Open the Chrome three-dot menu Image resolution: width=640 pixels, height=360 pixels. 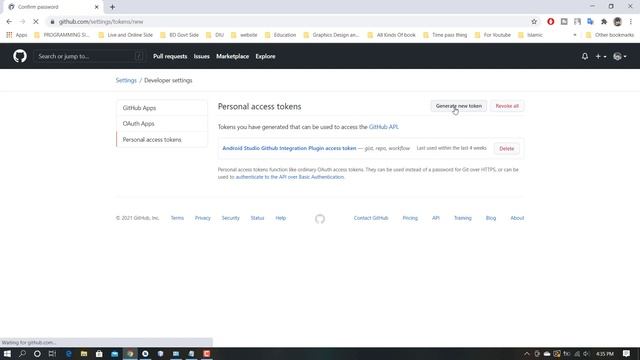pos(631,22)
